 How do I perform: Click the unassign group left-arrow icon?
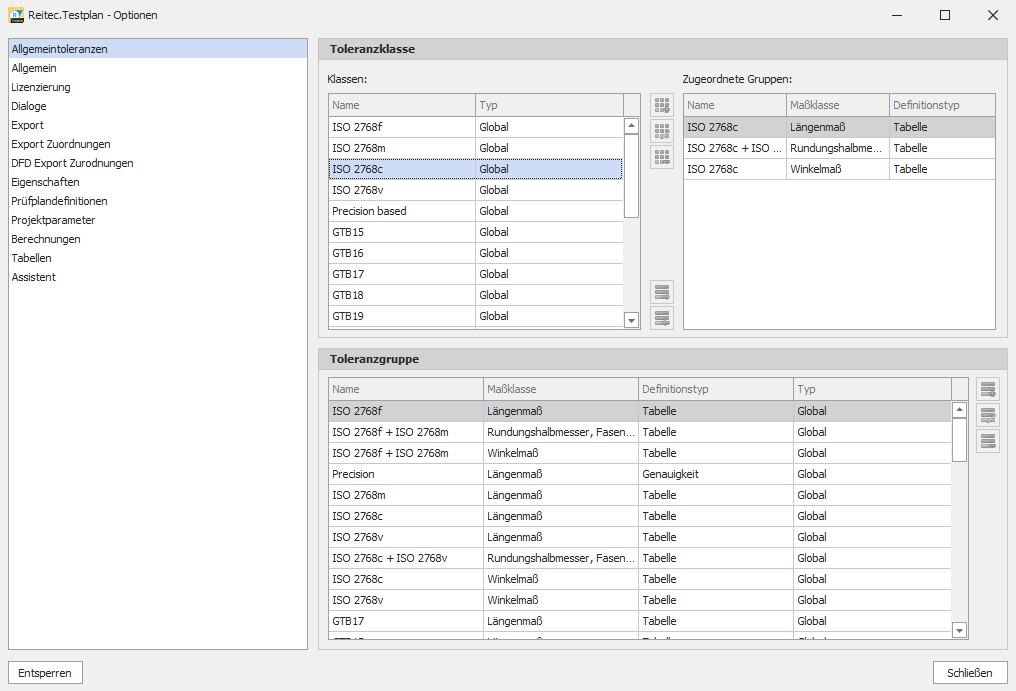661,318
